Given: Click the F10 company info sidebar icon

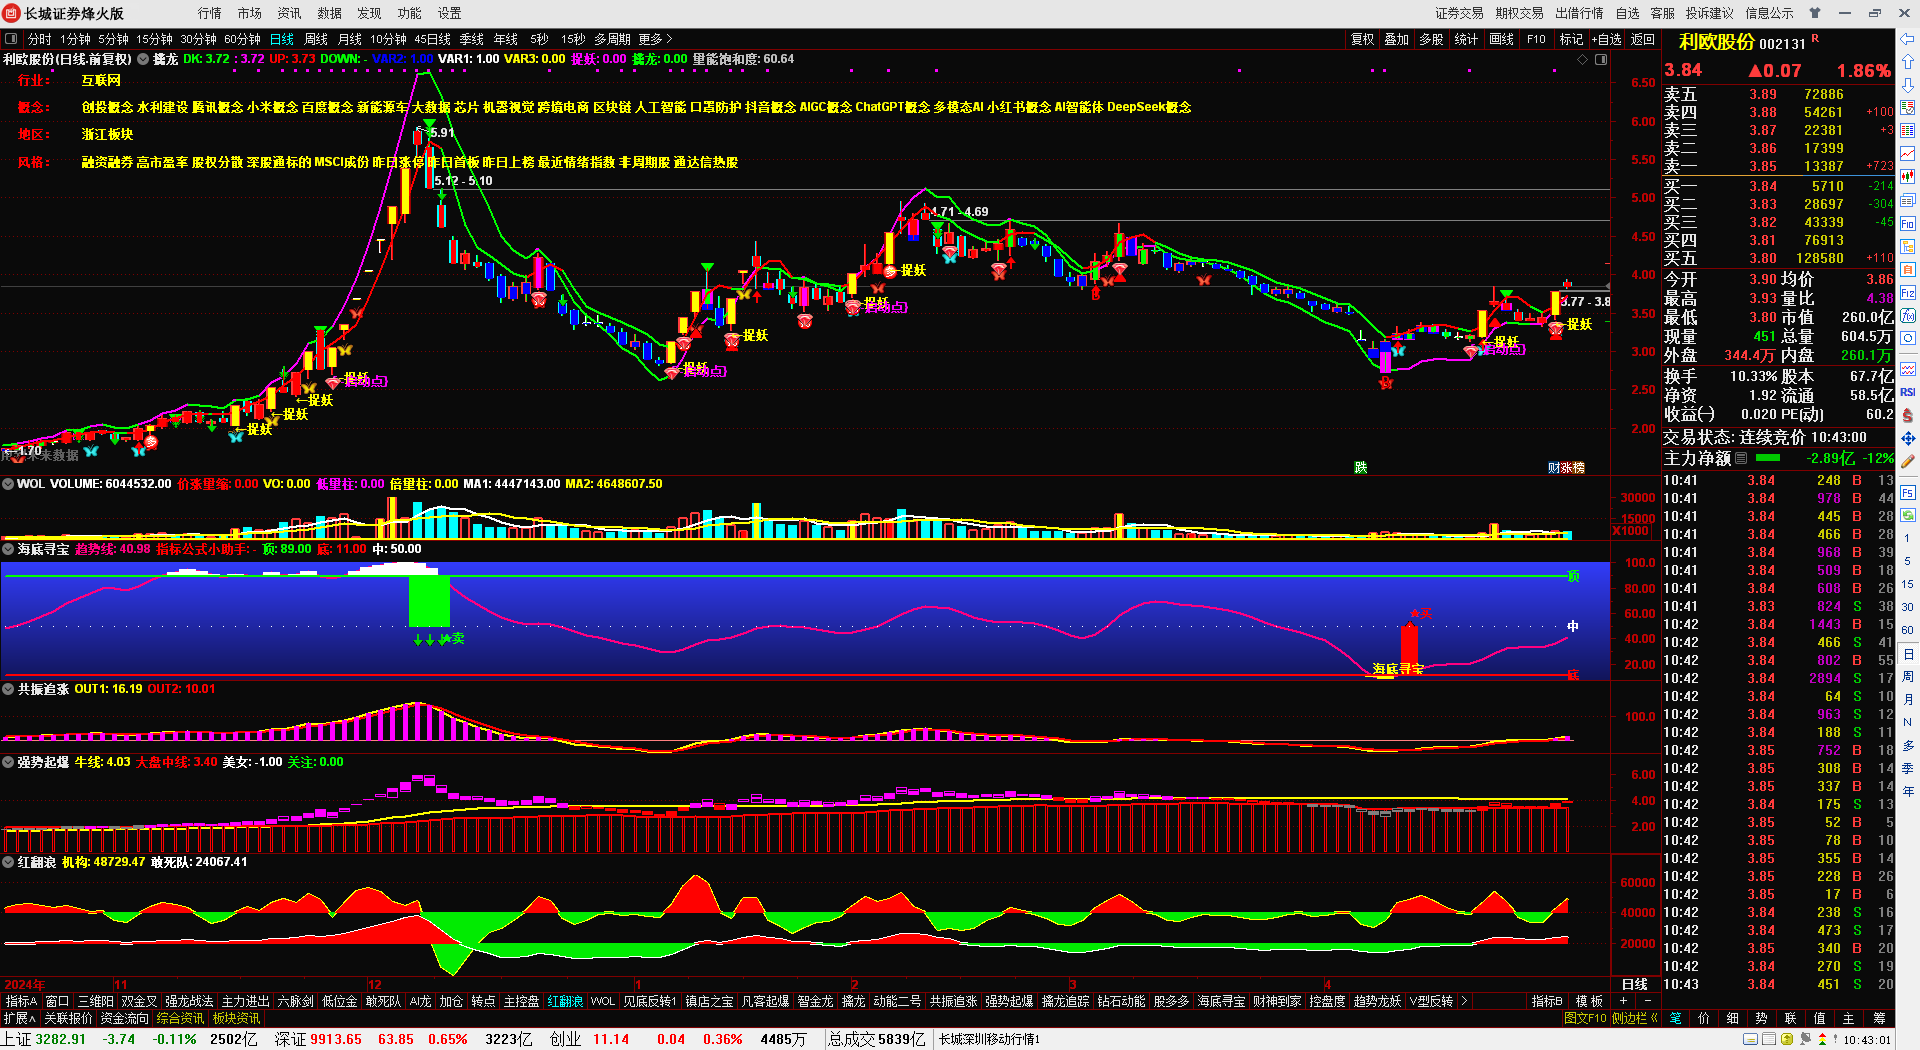Looking at the screenshot, I should pyautogui.click(x=1908, y=223).
